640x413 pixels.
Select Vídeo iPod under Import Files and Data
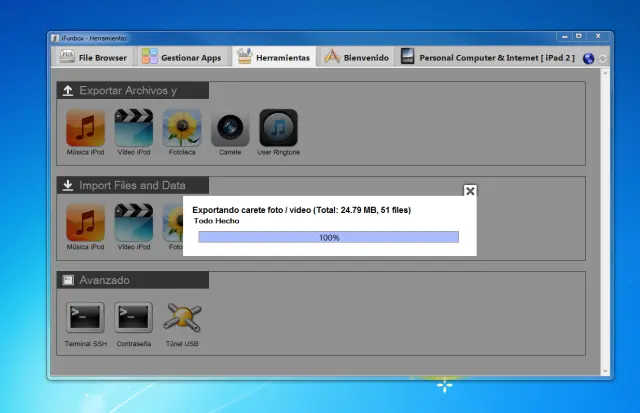[x=133, y=222]
